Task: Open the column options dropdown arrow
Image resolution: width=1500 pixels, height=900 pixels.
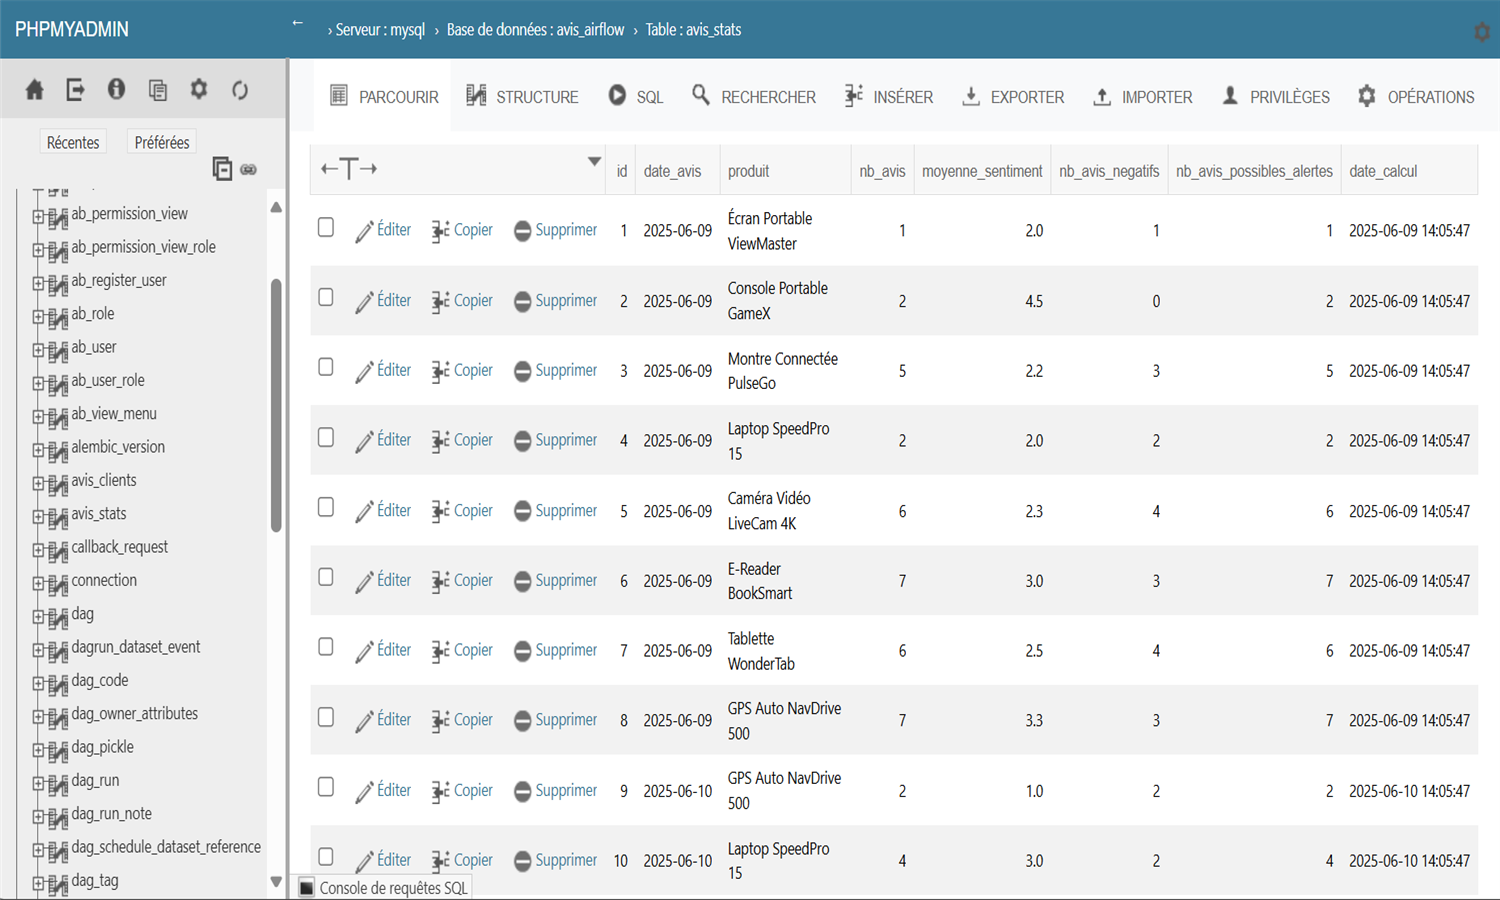Action: coord(594,162)
